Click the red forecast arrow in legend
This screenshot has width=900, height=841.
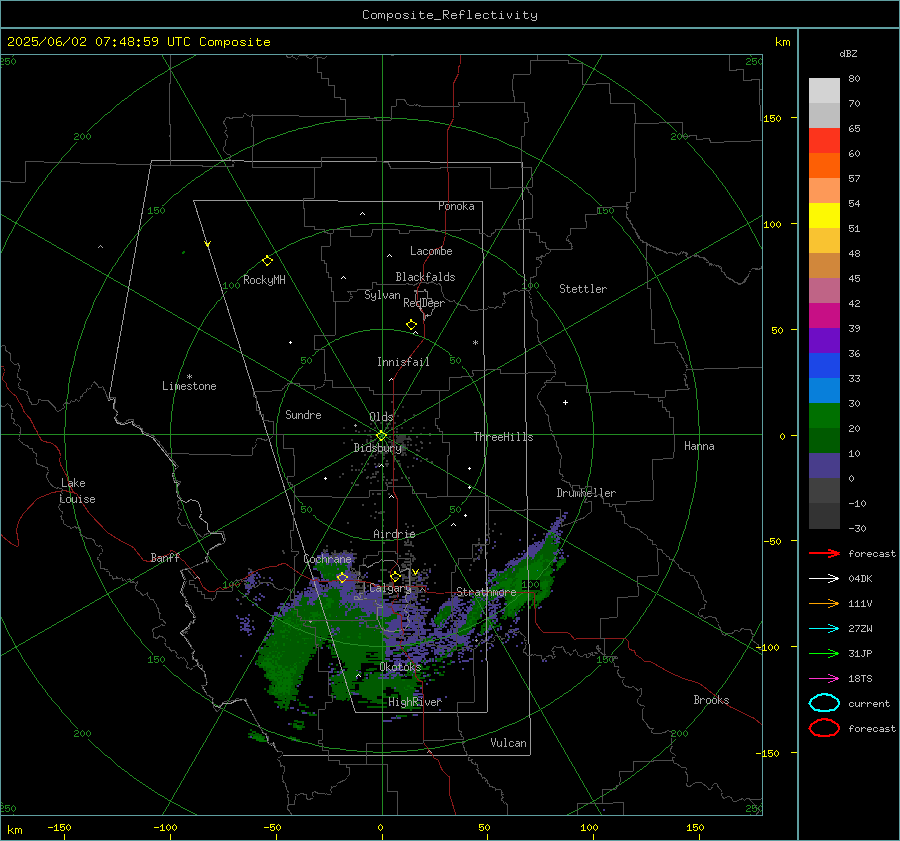coord(824,553)
